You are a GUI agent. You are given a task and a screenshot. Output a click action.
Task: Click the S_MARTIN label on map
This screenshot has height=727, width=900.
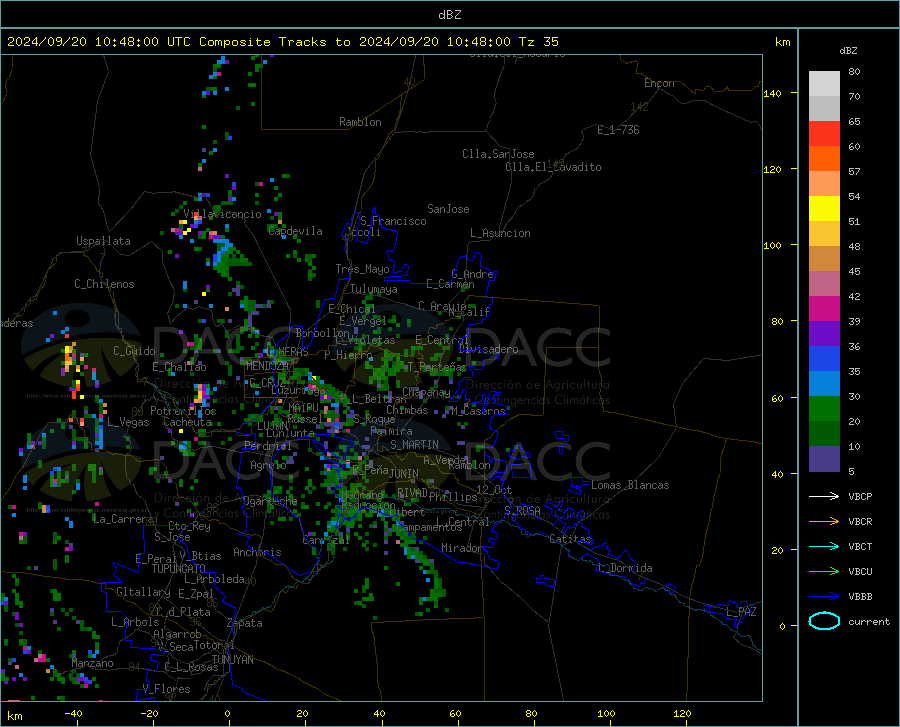[x=414, y=445]
